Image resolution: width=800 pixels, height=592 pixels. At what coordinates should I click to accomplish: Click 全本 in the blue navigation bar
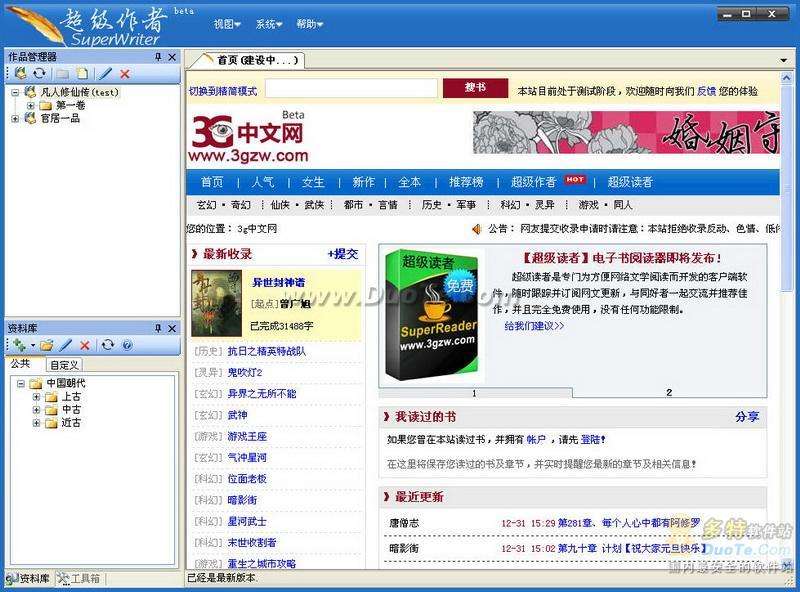click(x=410, y=182)
